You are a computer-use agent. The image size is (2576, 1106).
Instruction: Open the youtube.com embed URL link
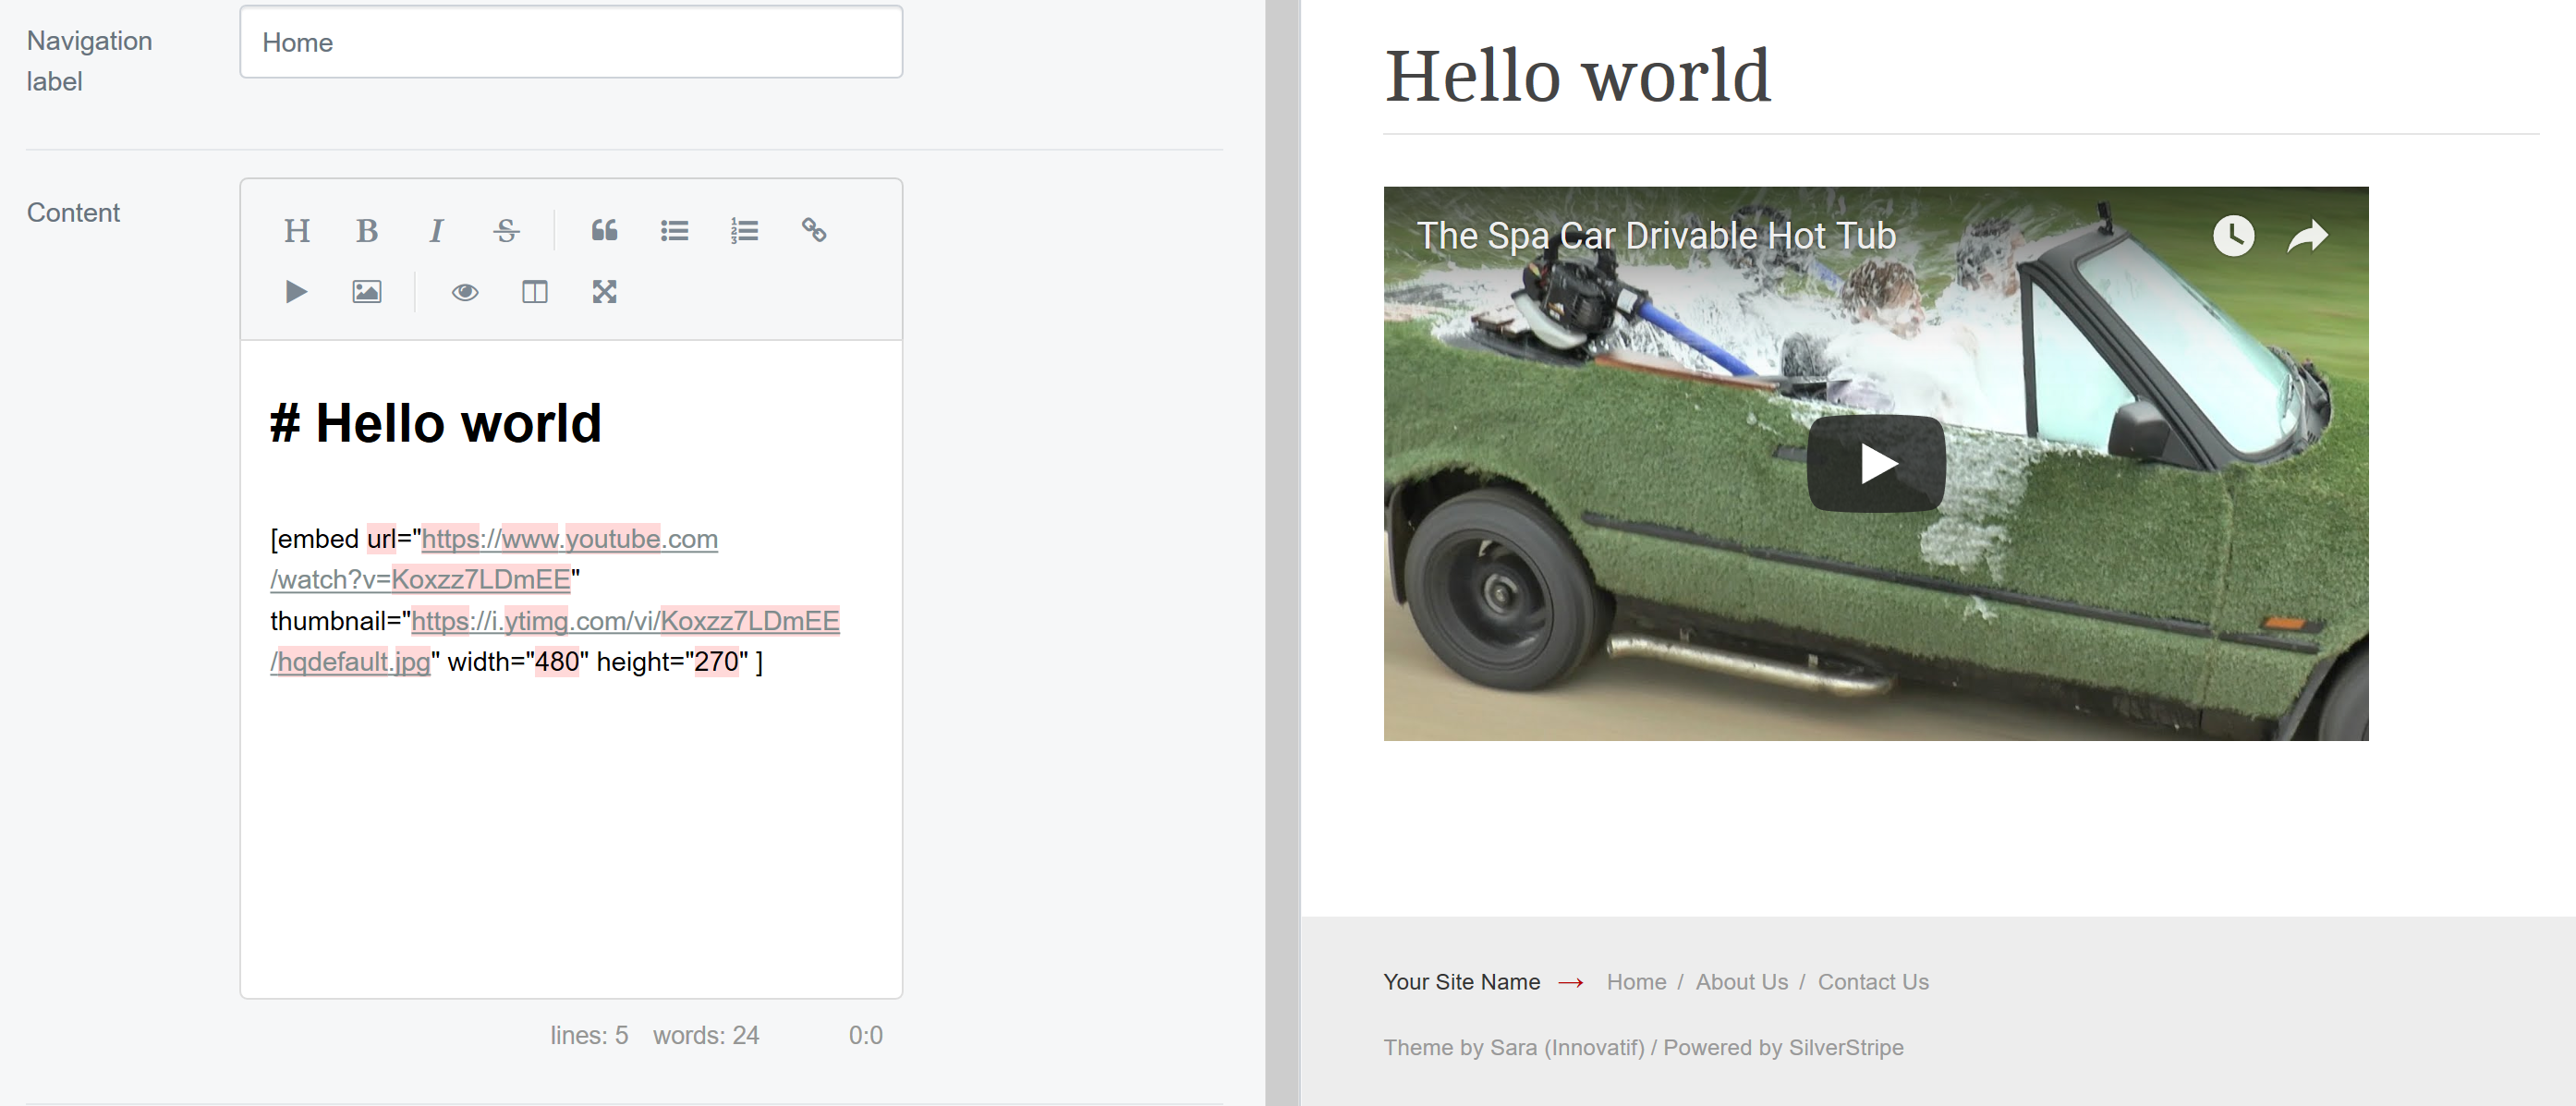coord(570,539)
